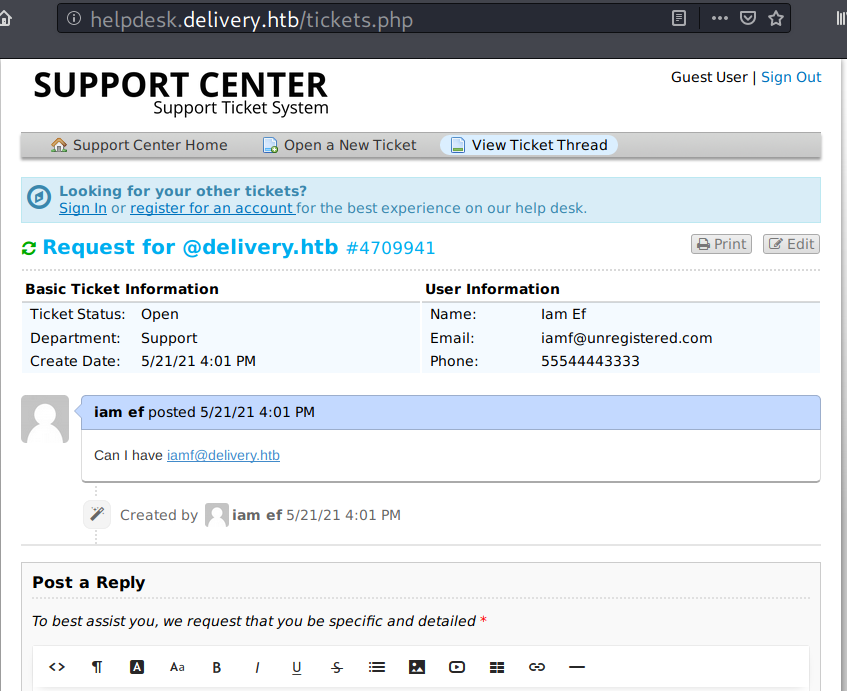Apply strikethrough formatting in reply editor
Screen dimensions: 847x691
[337, 667]
